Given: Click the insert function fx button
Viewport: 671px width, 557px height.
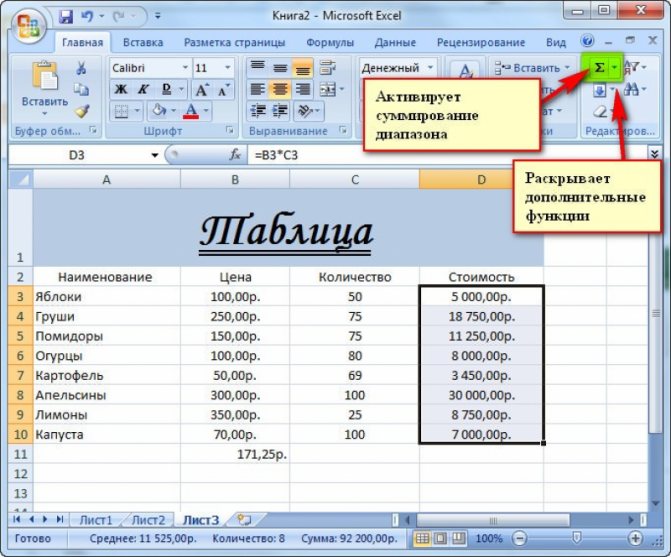Looking at the screenshot, I should coord(235,154).
